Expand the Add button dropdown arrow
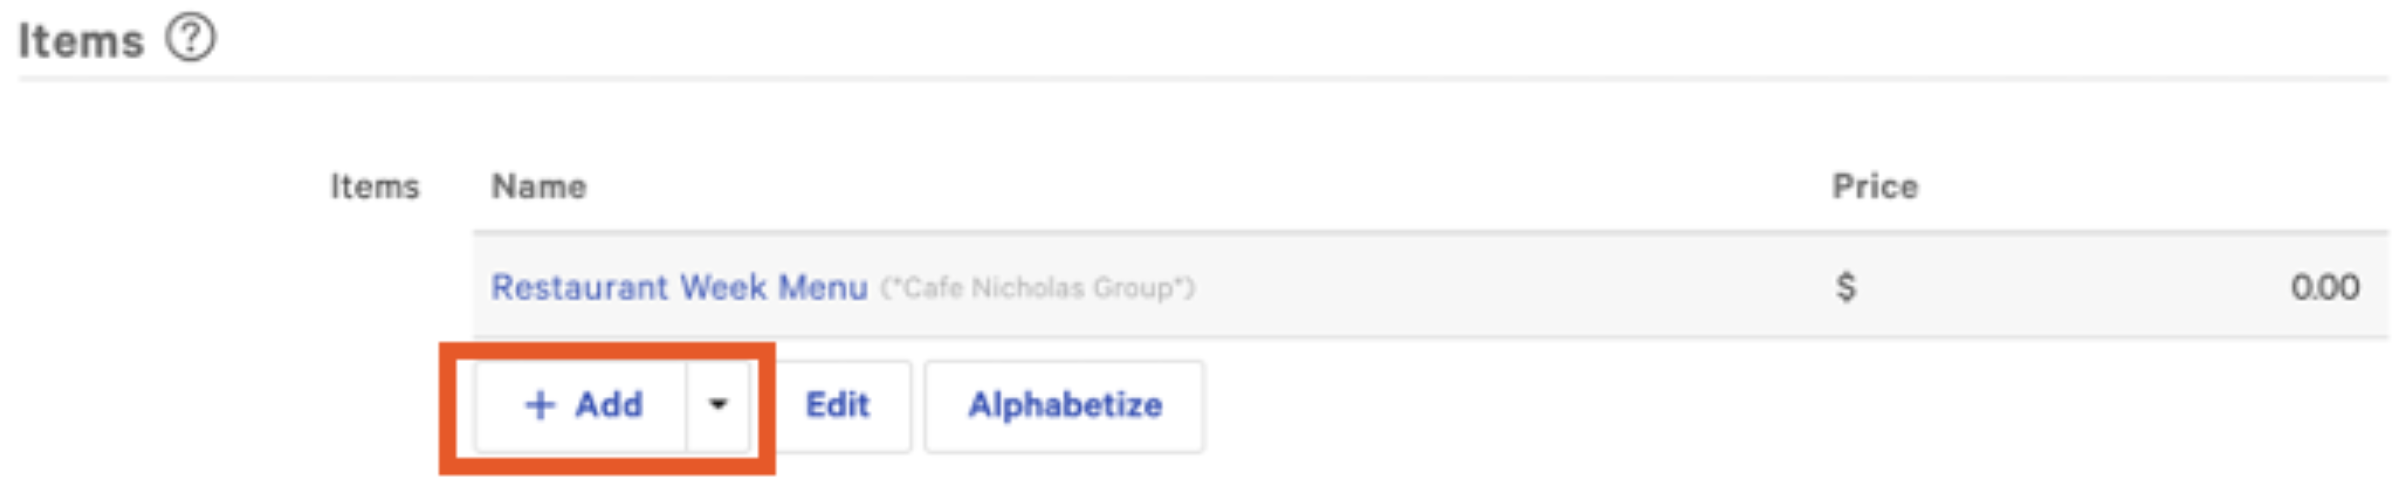 (x=718, y=405)
